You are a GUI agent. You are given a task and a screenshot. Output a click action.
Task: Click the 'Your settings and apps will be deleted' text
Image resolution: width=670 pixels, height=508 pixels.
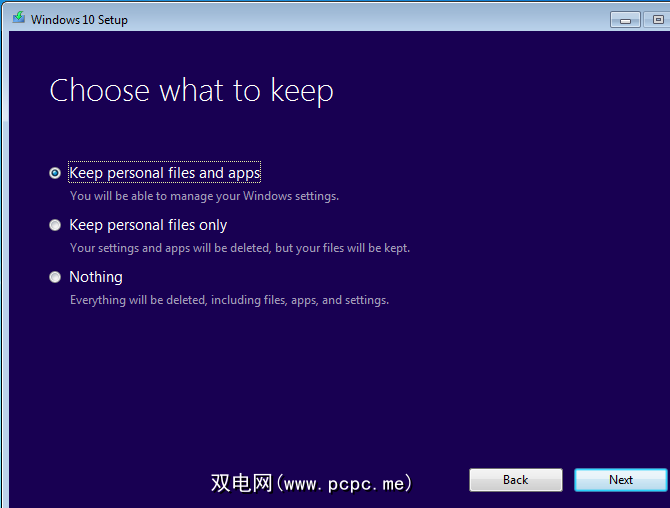click(x=239, y=248)
